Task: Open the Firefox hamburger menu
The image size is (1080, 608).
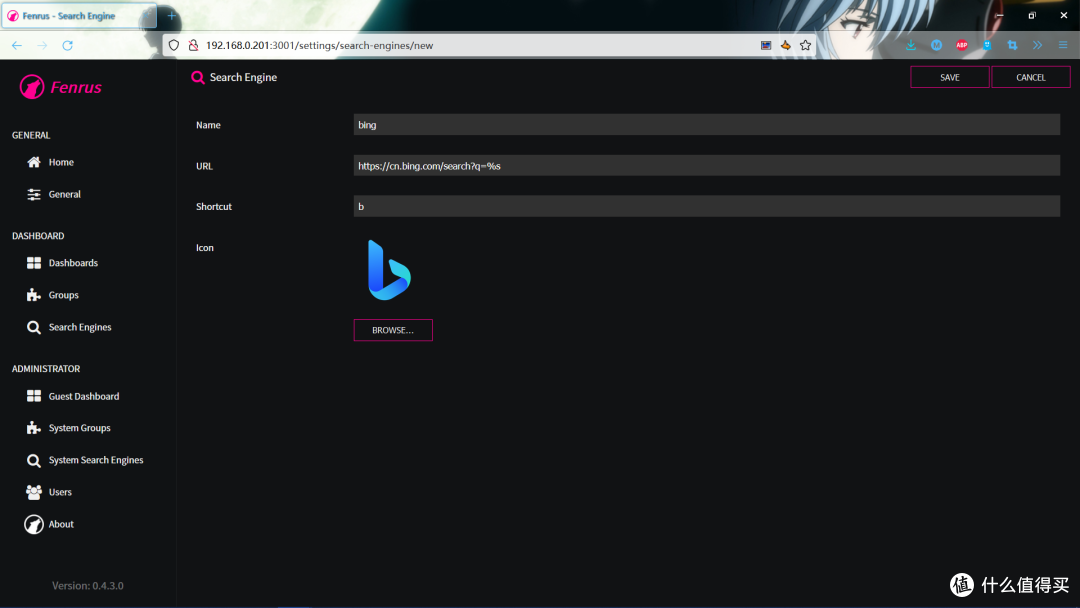Action: [x=1061, y=45]
